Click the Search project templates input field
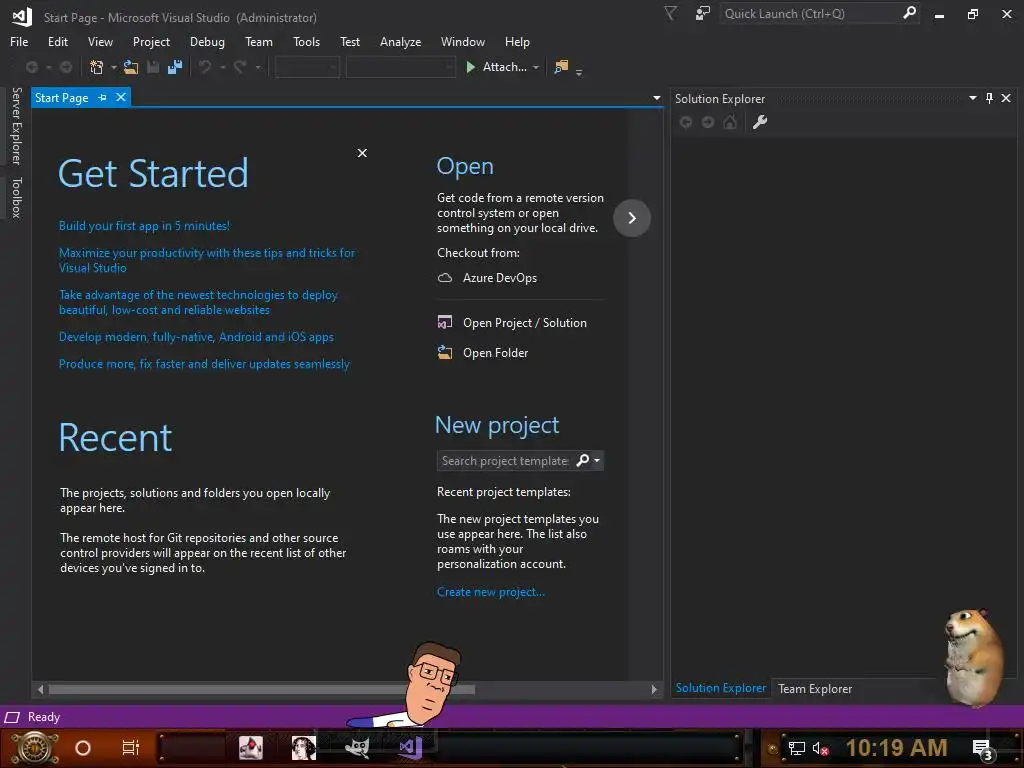The height and width of the screenshot is (768, 1024). (505, 460)
